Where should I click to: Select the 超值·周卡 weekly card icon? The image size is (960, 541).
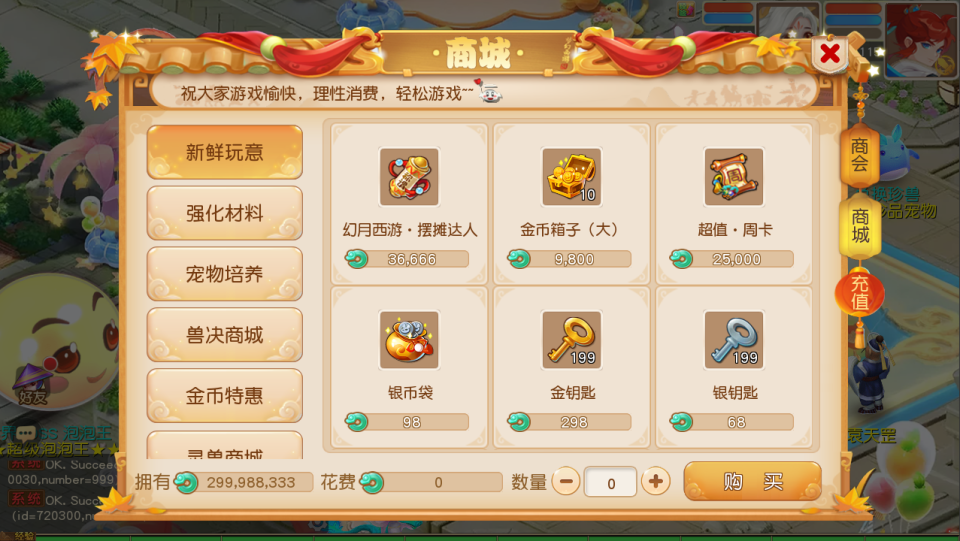click(733, 176)
